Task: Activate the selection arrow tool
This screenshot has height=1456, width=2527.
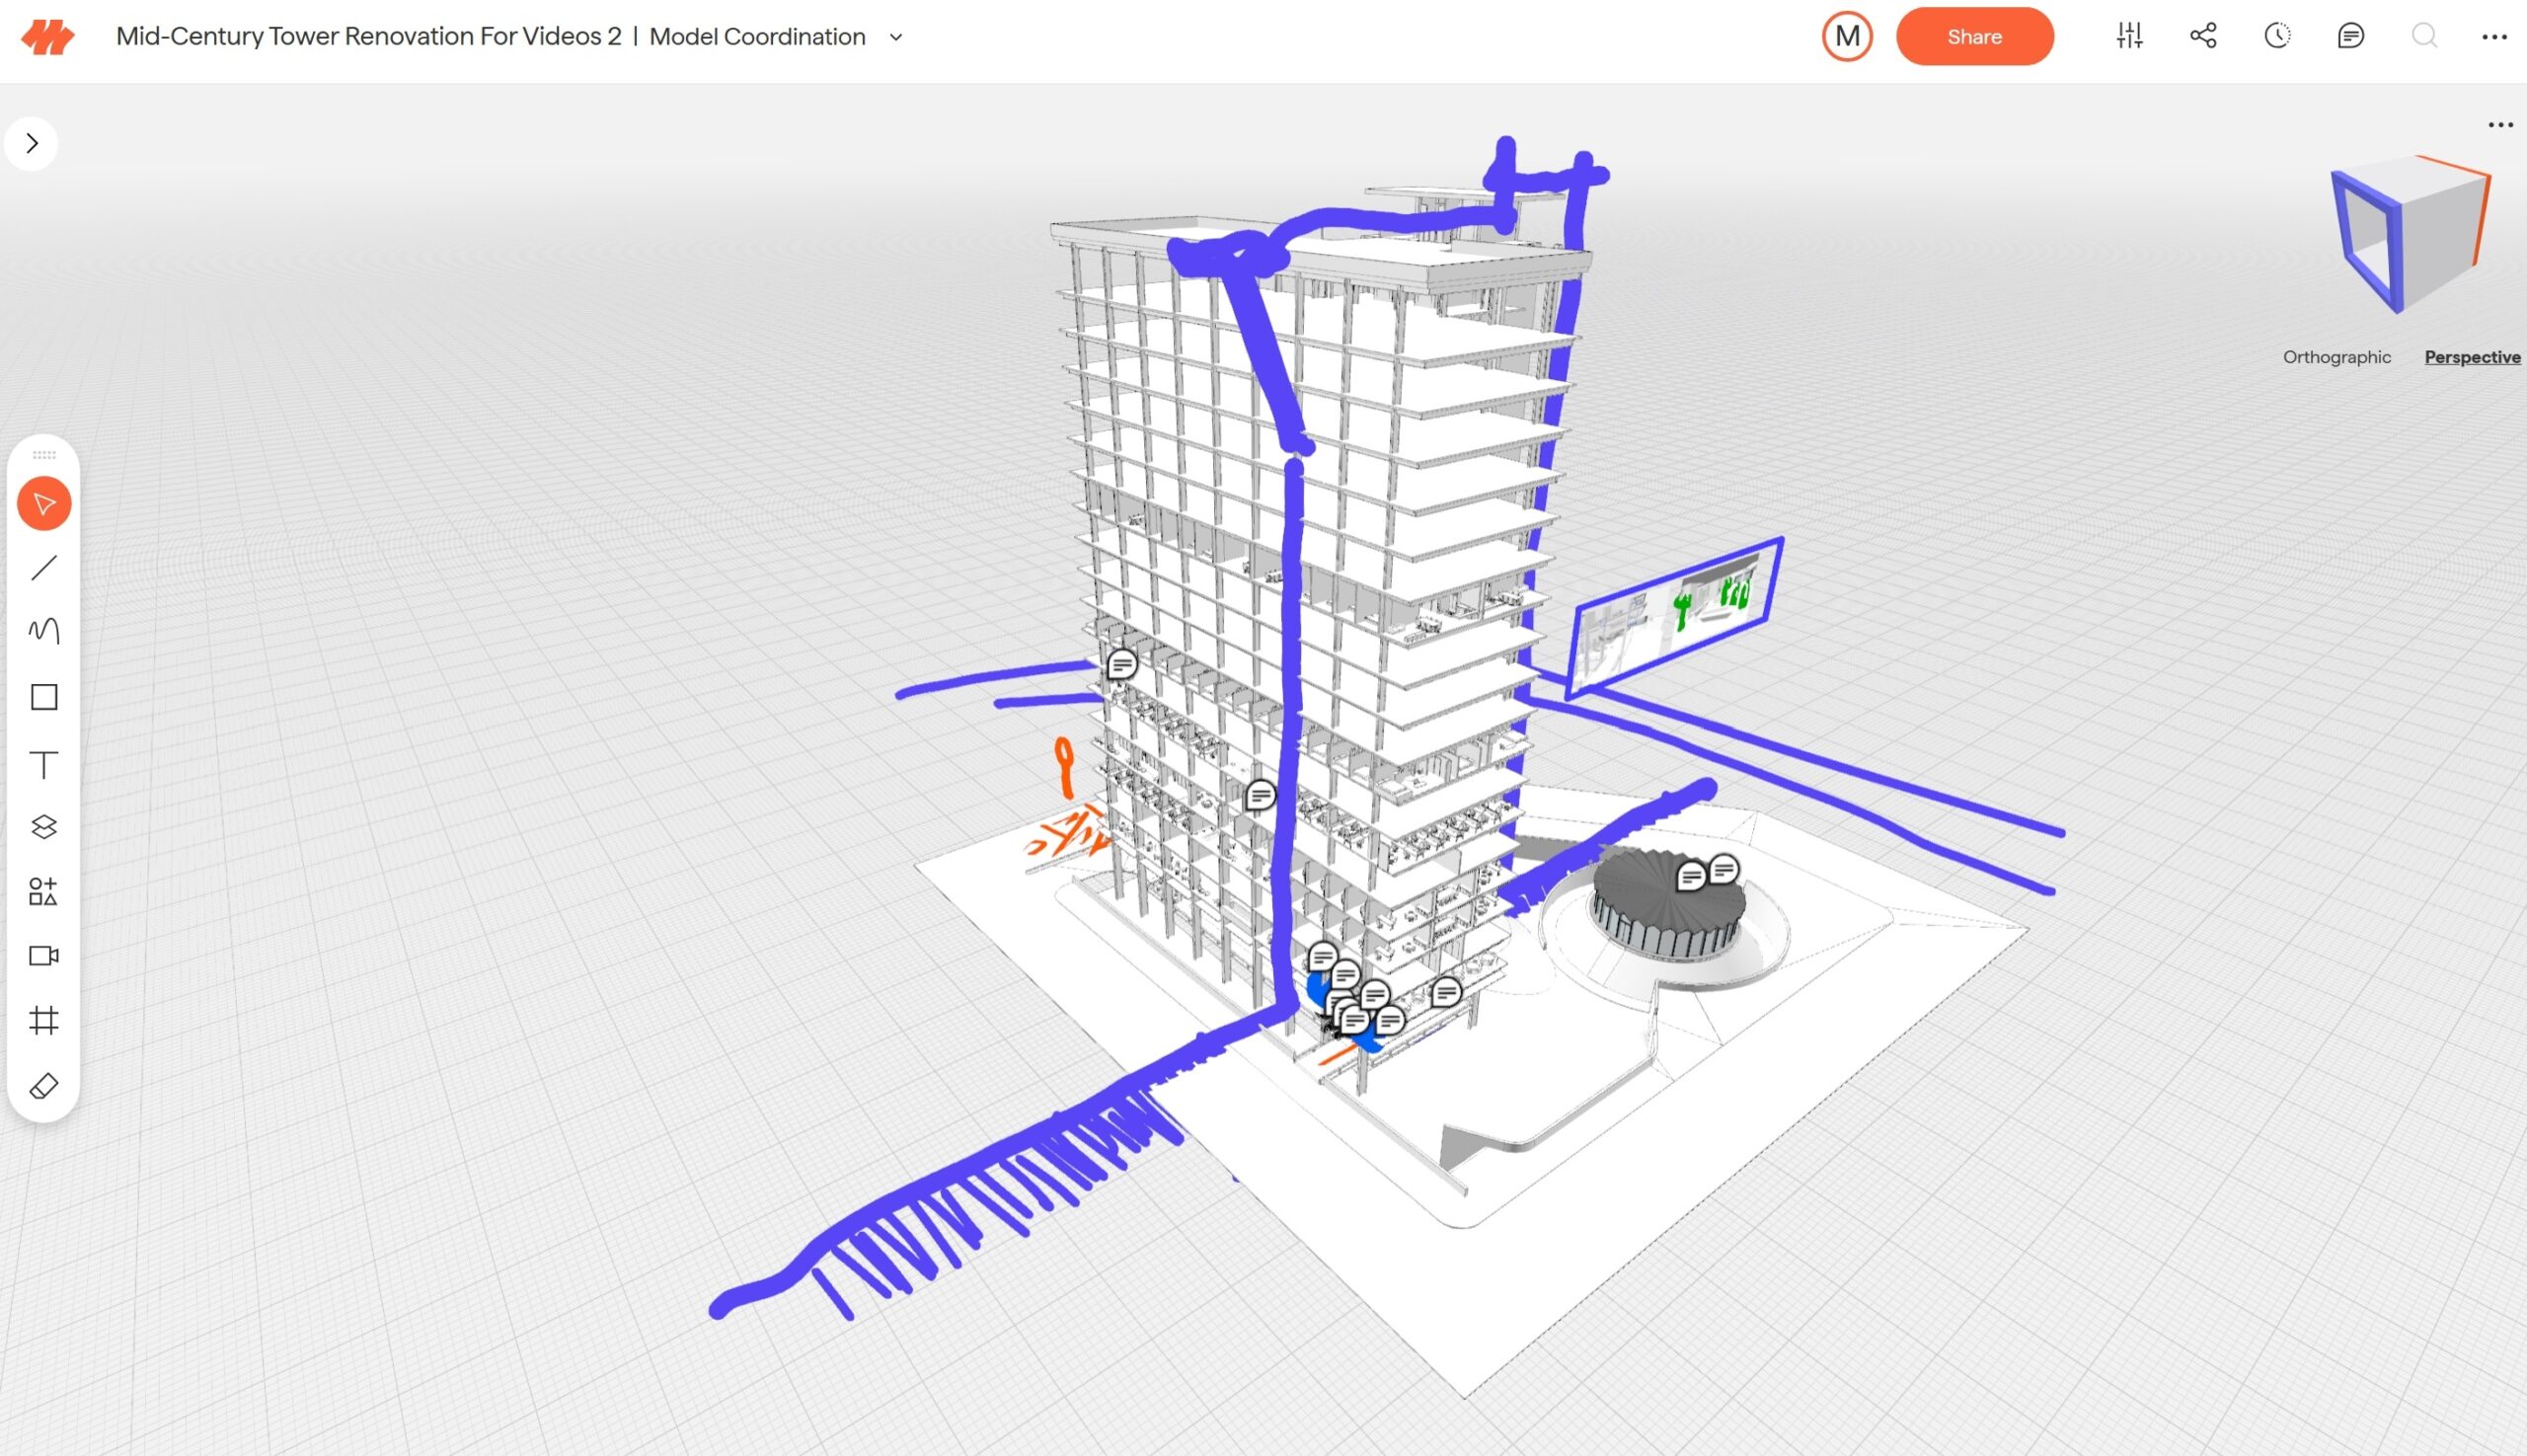Action: pyautogui.click(x=44, y=503)
